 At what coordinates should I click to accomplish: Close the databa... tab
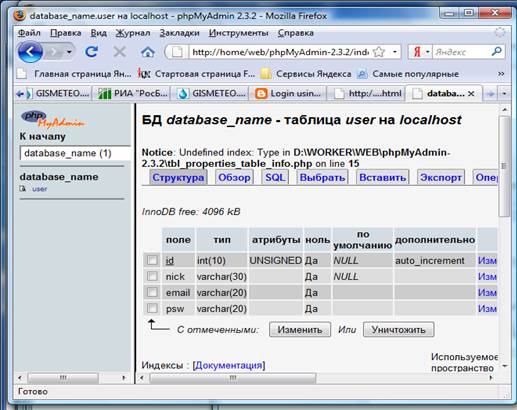click(471, 94)
